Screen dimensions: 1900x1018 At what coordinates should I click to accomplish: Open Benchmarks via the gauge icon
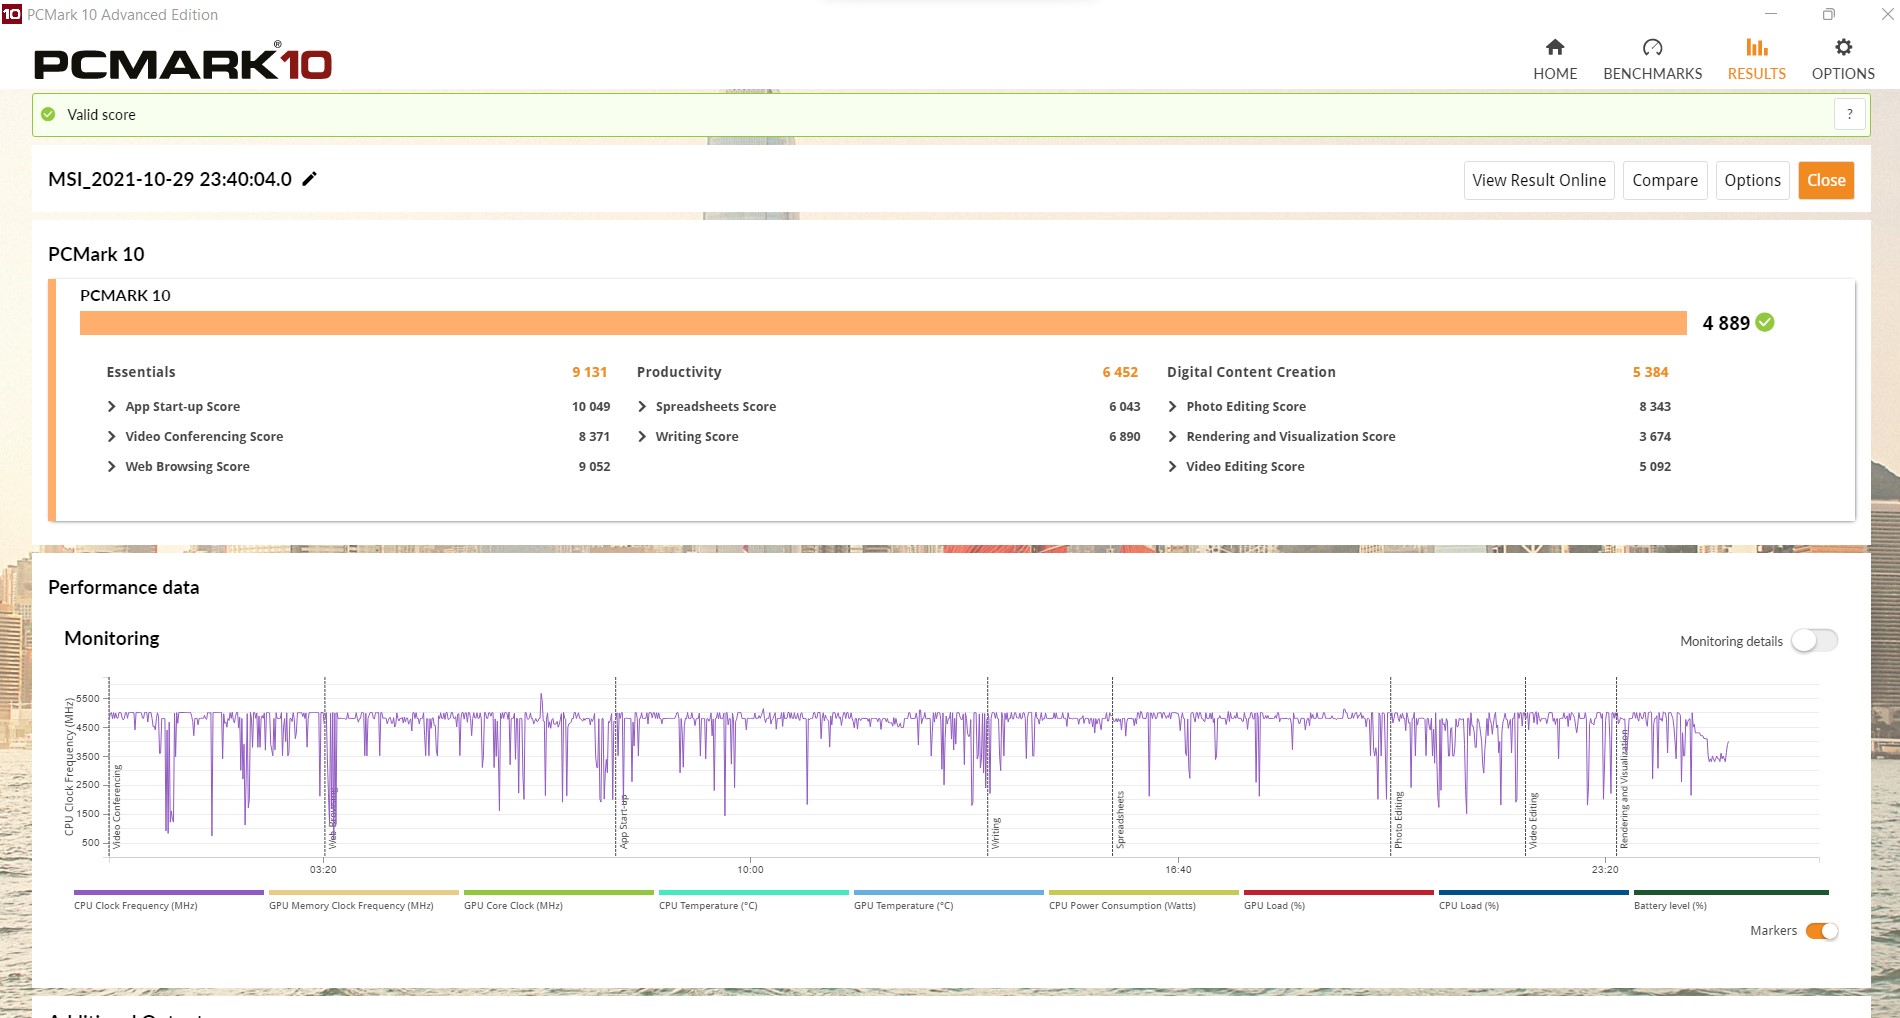pyautogui.click(x=1652, y=47)
